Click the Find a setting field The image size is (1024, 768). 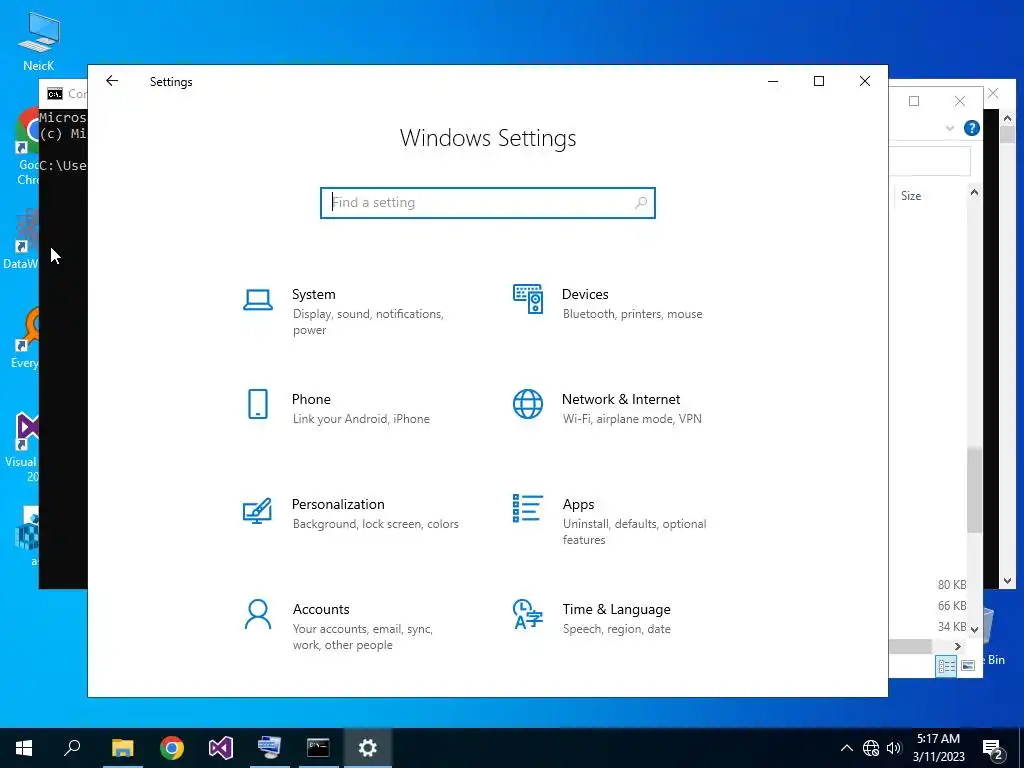(488, 202)
